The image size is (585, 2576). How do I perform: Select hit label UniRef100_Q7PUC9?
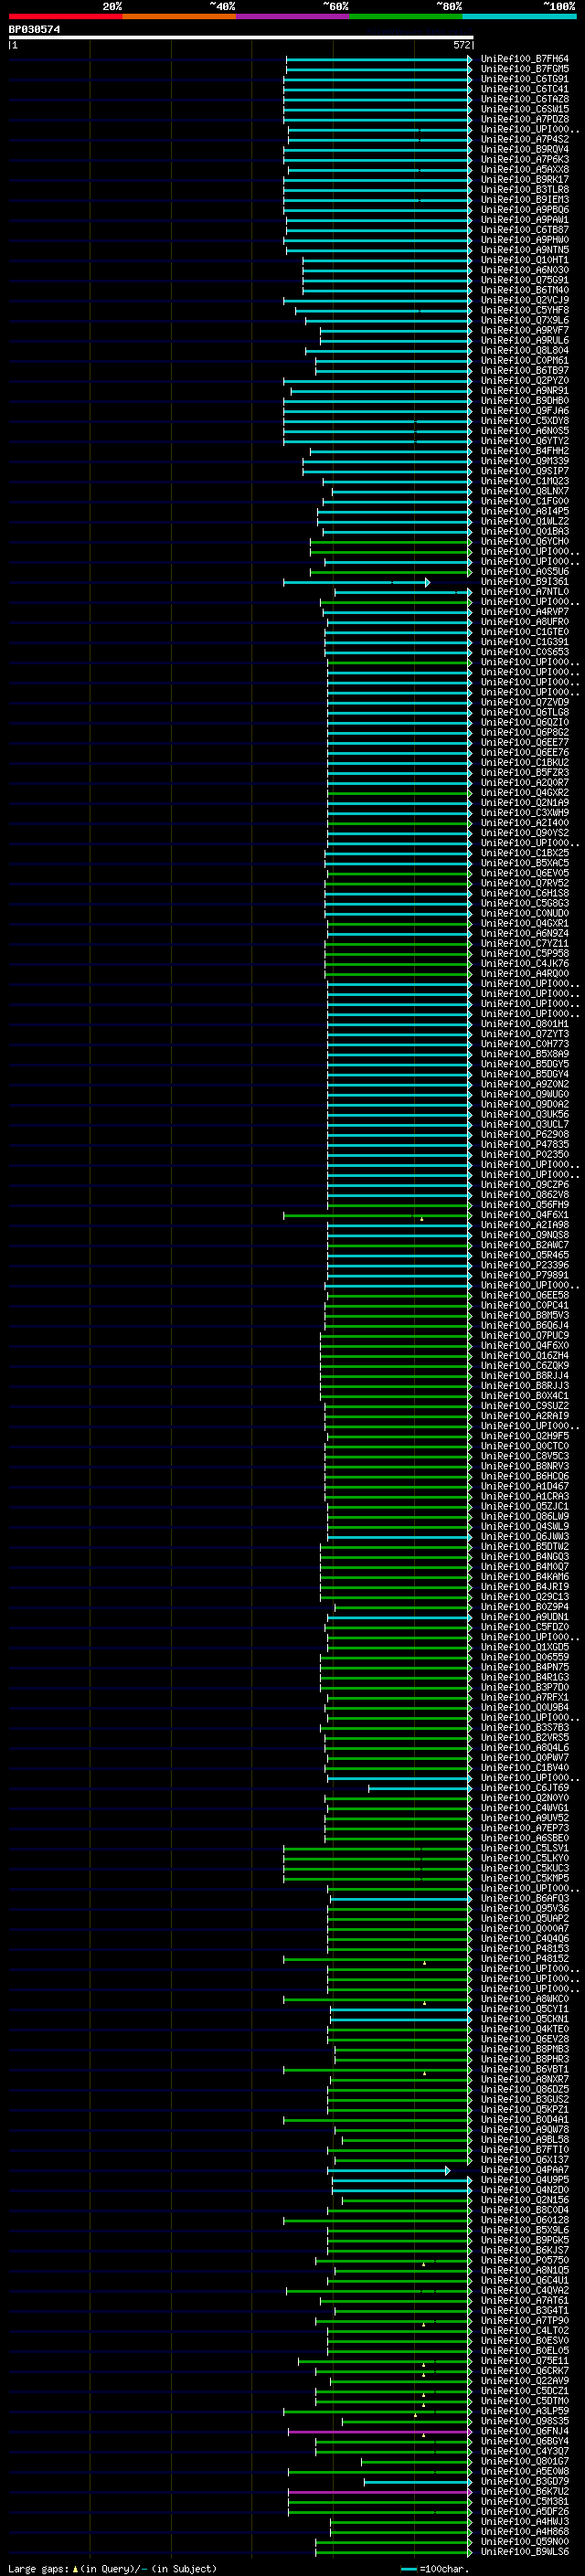click(524, 1336)
